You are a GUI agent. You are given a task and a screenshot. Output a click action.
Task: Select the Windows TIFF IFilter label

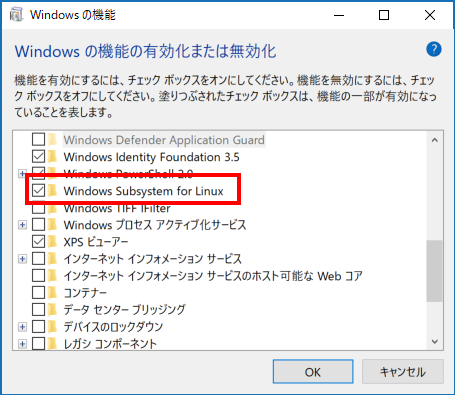coord(117,208)
